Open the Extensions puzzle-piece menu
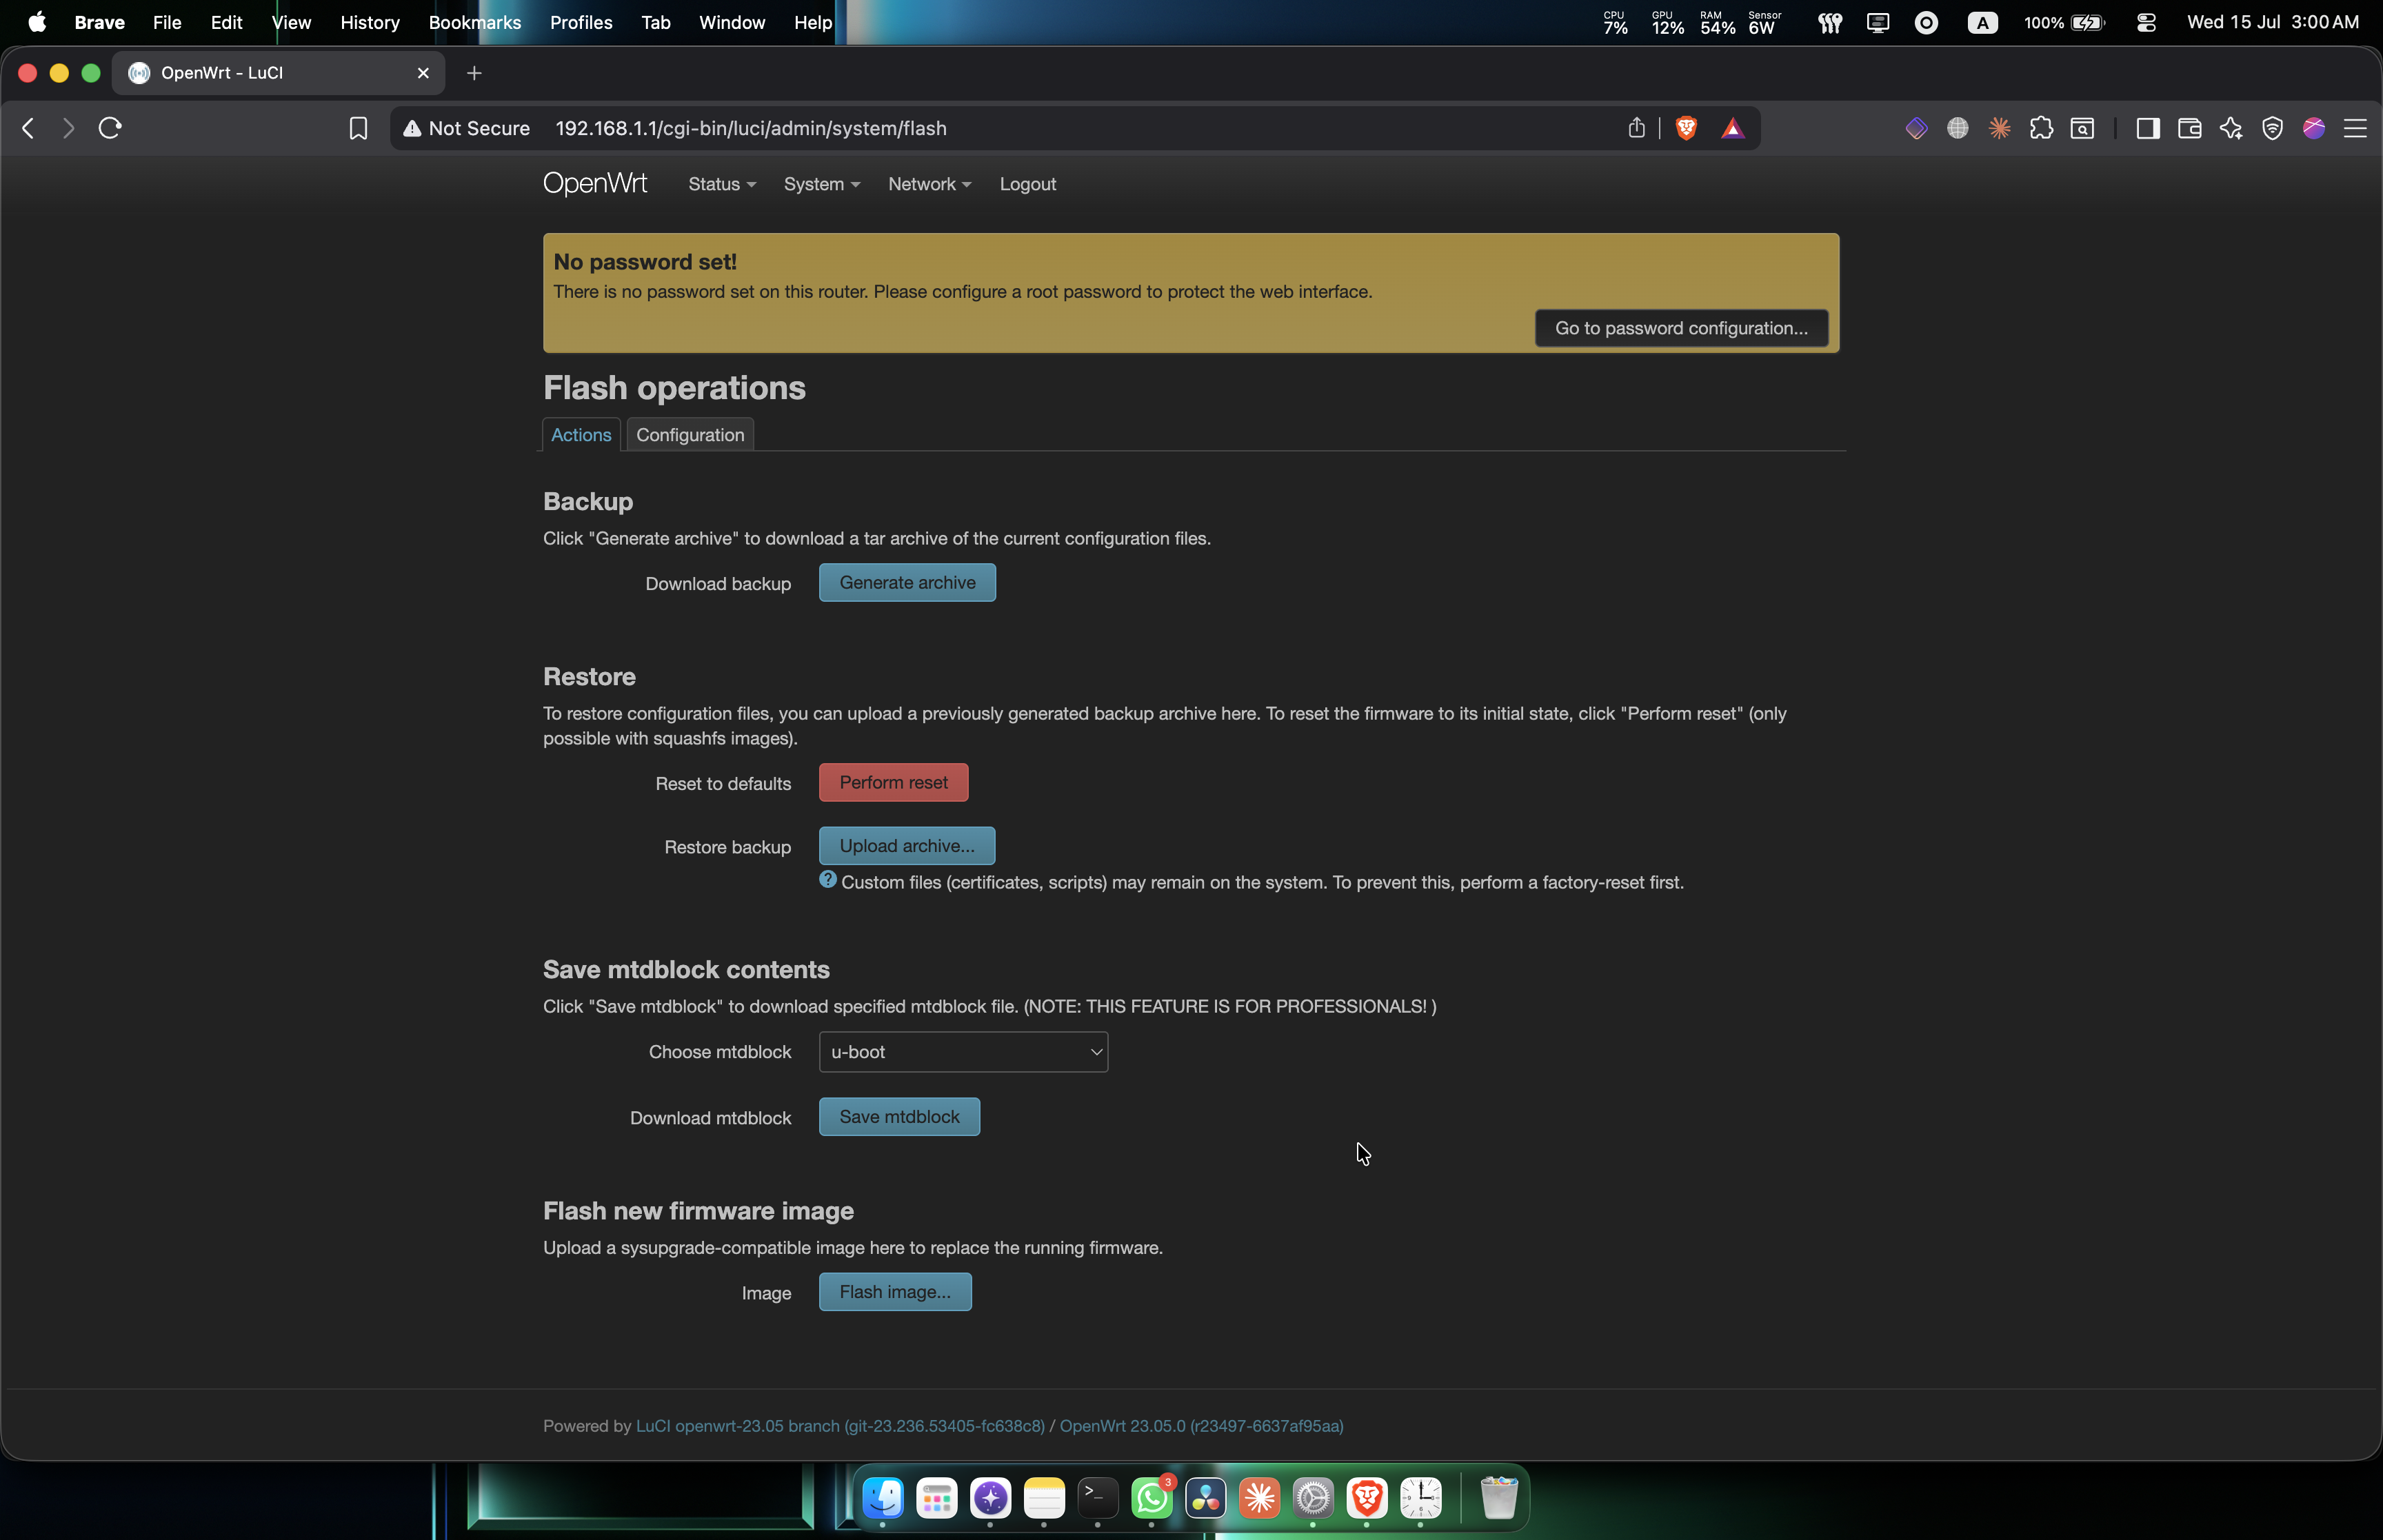 coord(2041,128)
